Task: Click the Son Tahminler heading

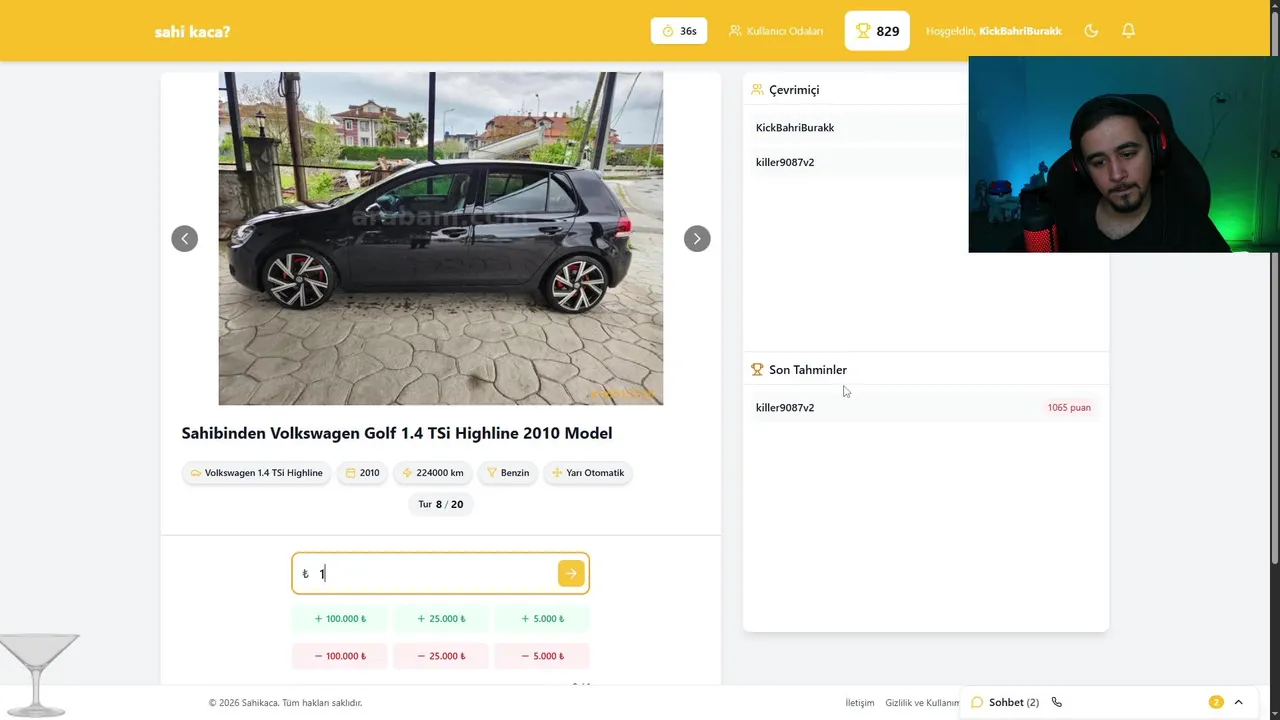Action: [x=808, y=370]
